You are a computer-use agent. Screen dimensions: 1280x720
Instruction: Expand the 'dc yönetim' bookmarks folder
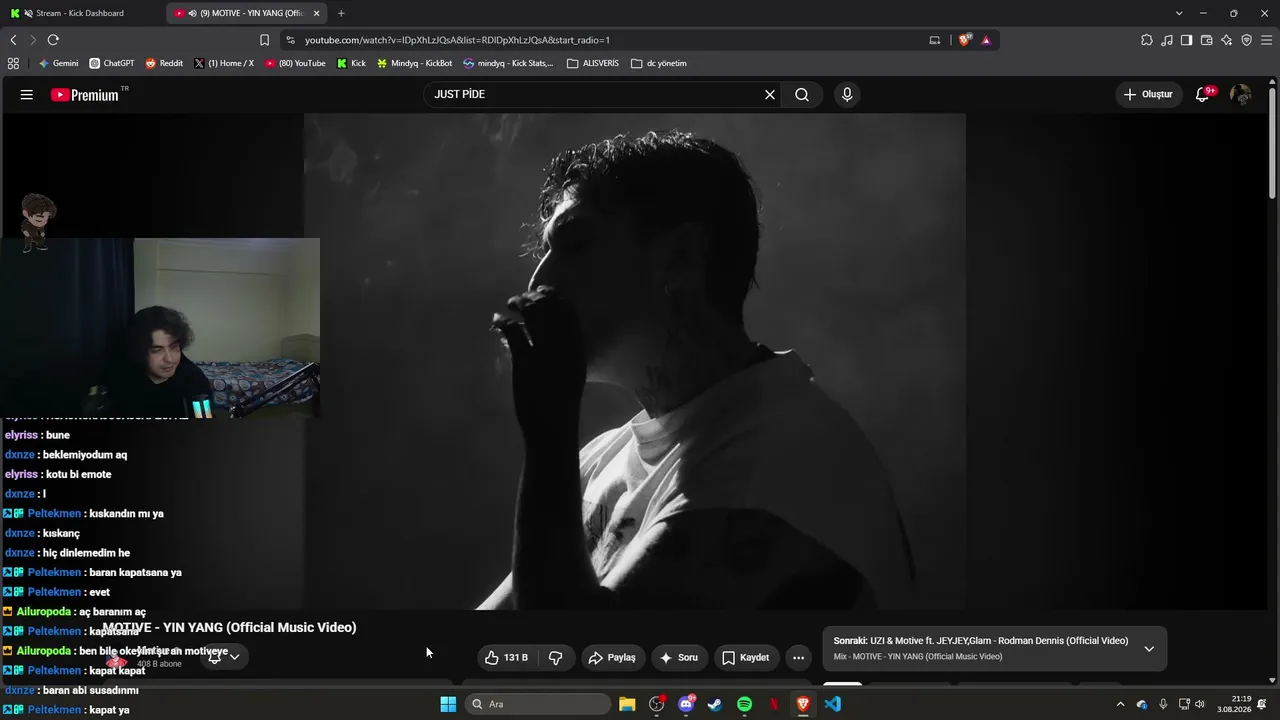(x=658, y=63)
